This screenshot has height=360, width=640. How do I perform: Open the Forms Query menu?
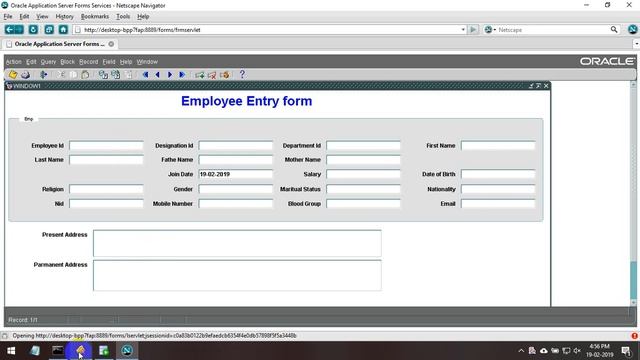coord(48,62)
